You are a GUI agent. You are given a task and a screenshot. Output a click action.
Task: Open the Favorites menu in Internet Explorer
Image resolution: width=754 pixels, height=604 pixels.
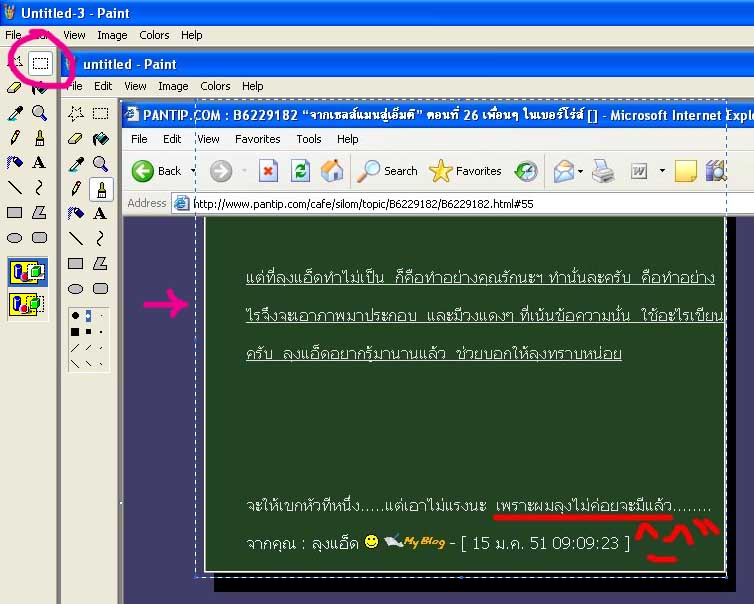coord(257,139)
